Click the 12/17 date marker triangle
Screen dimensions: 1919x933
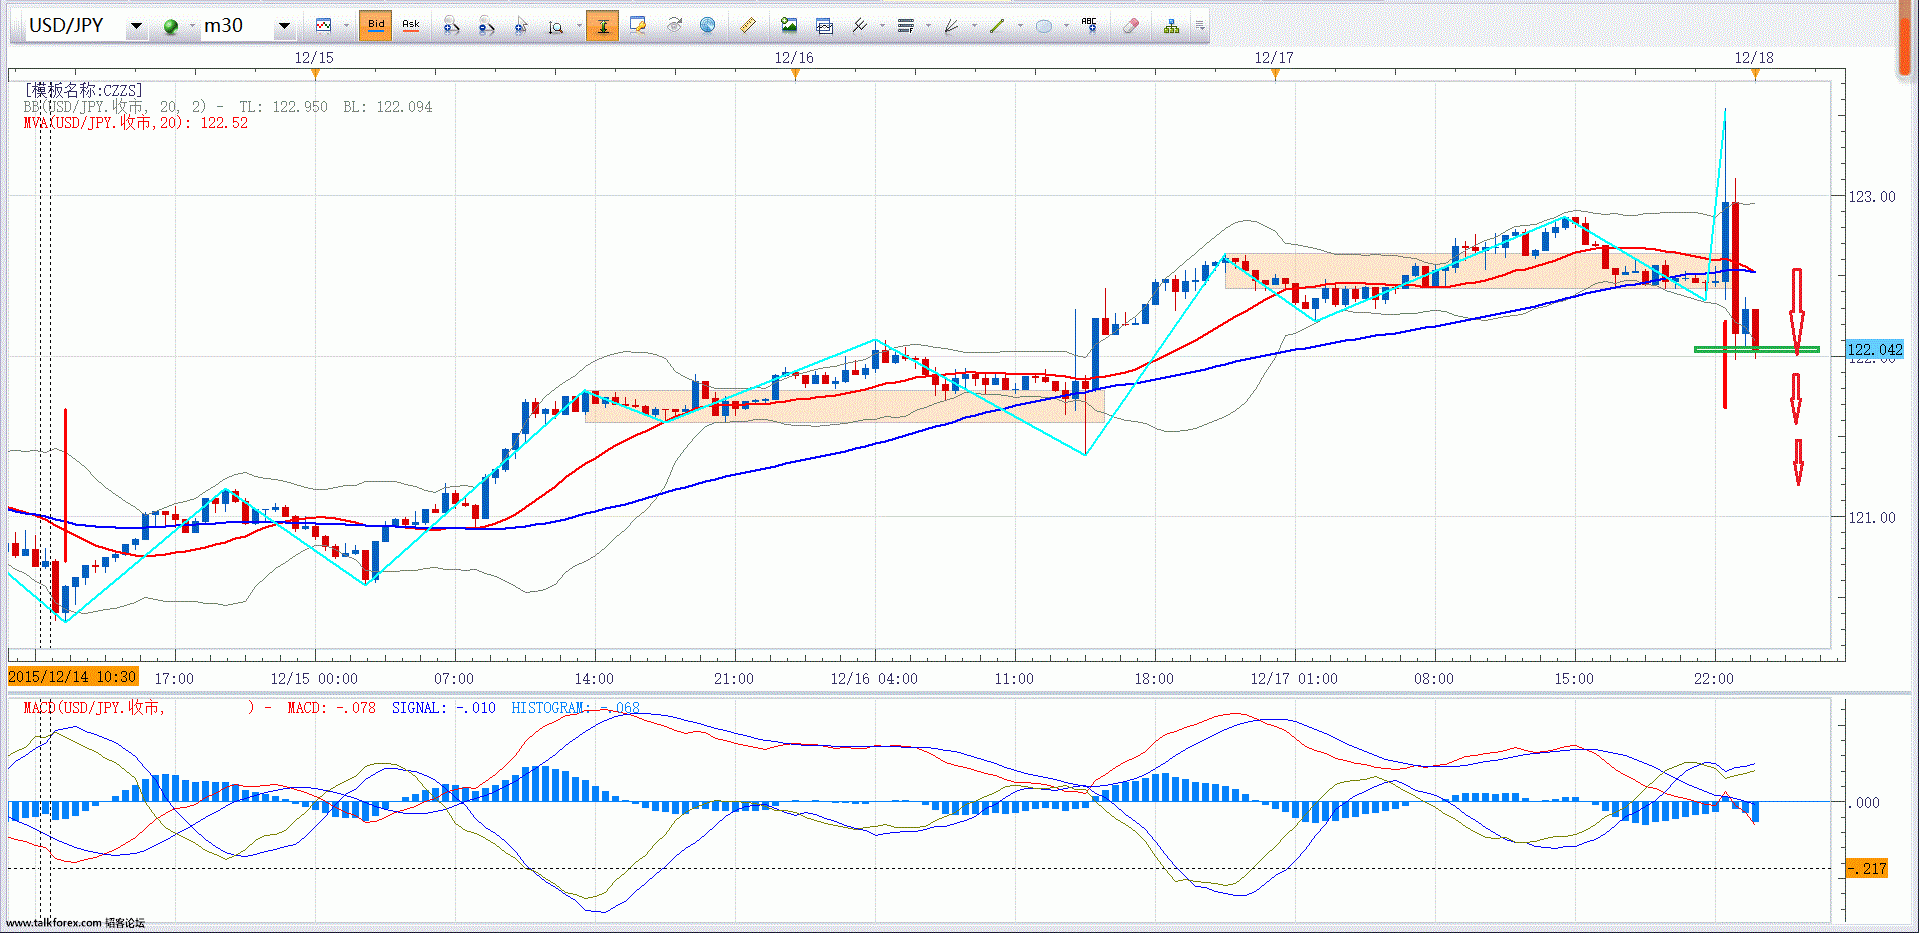1275,73
